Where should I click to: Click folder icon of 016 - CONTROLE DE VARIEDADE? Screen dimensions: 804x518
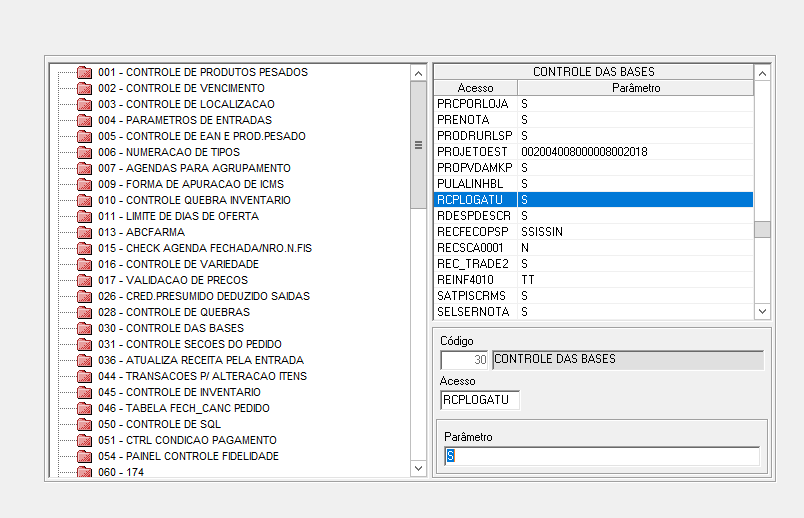84,264
